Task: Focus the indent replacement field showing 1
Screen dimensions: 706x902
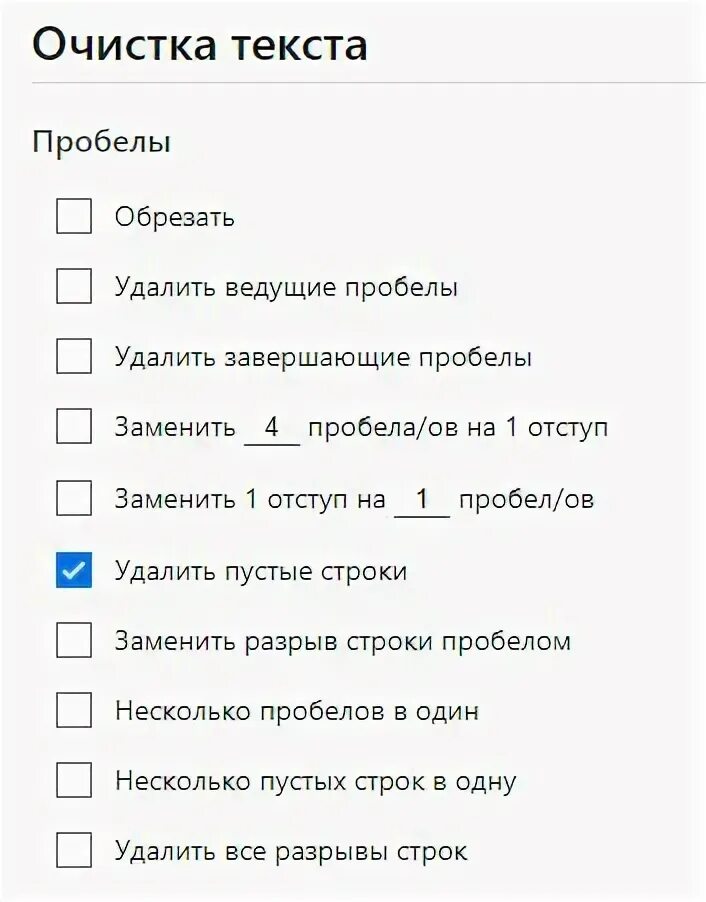Action: (x=422, y=498)
